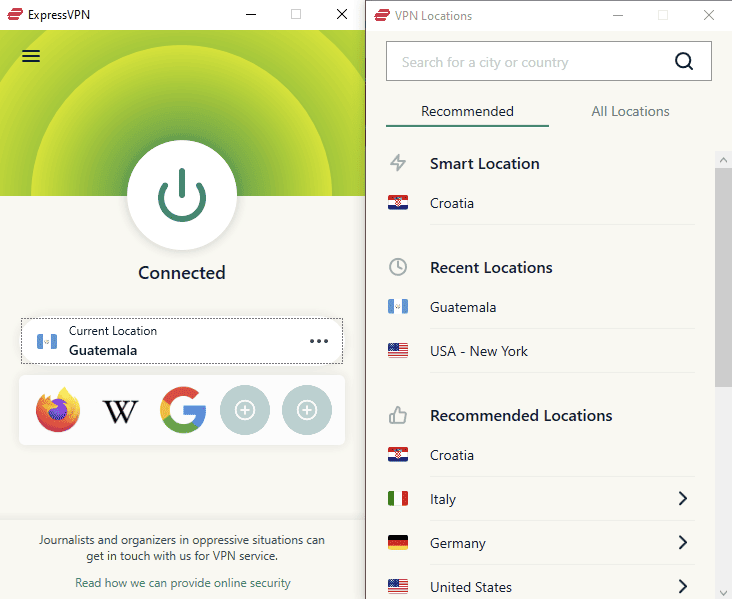Image resolution: width=732 pixels, height=599 pixels.
Task: Expand United States server locations chevron
Action: (683, 586)
